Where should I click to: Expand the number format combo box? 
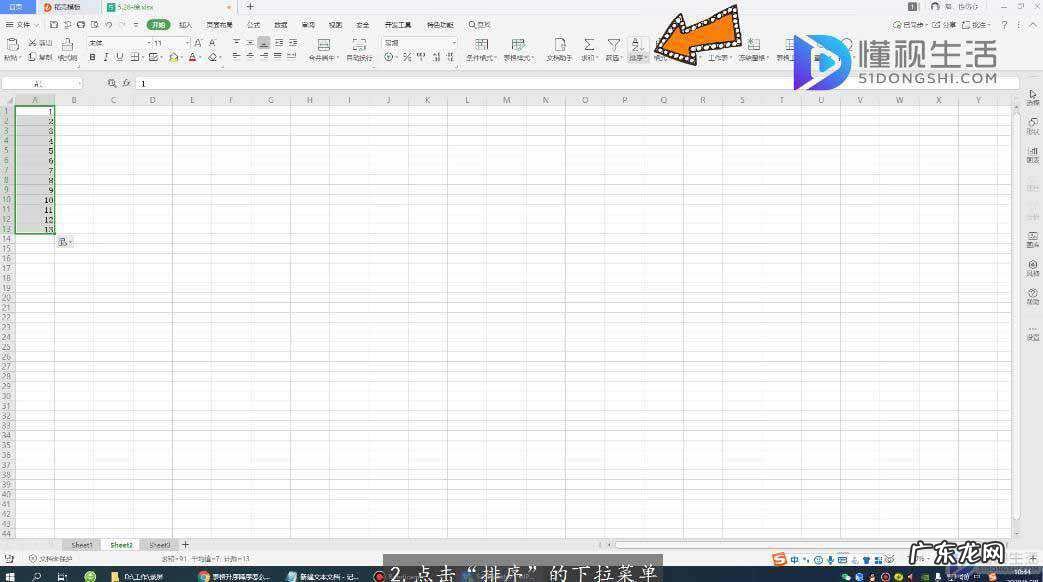[453, 43]
